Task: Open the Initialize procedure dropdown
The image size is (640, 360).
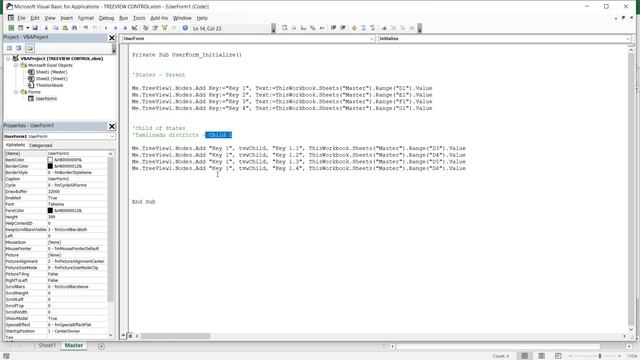Action: click(x=628, y=38)
